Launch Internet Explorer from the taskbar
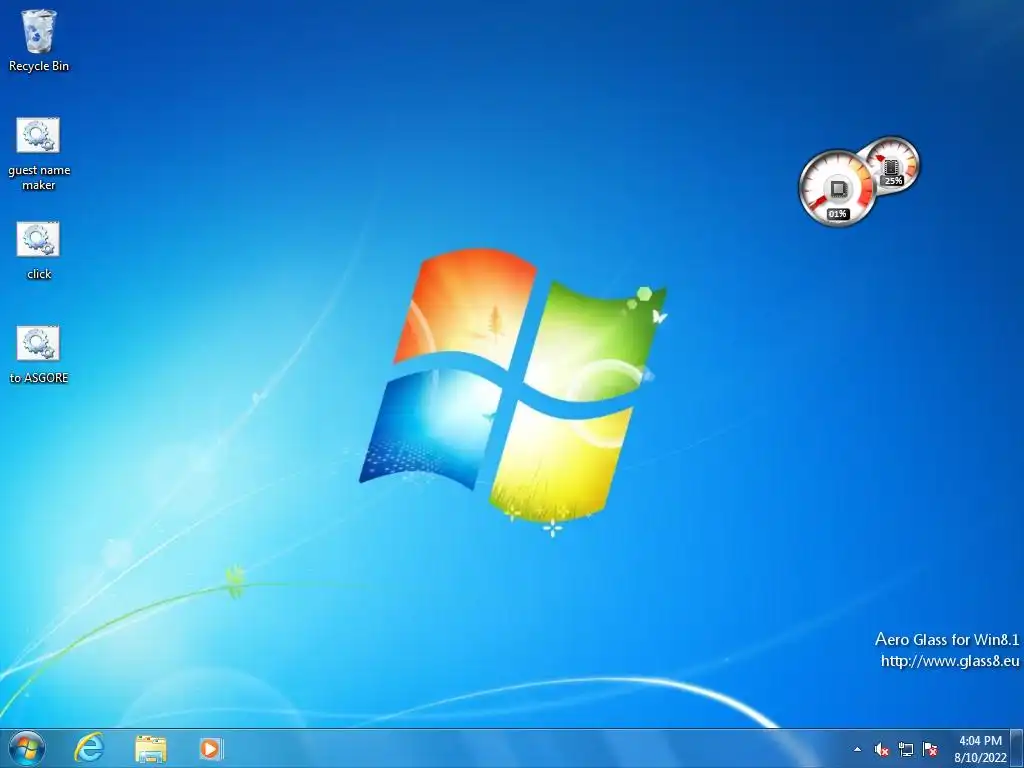 click(x=89, y=748)
